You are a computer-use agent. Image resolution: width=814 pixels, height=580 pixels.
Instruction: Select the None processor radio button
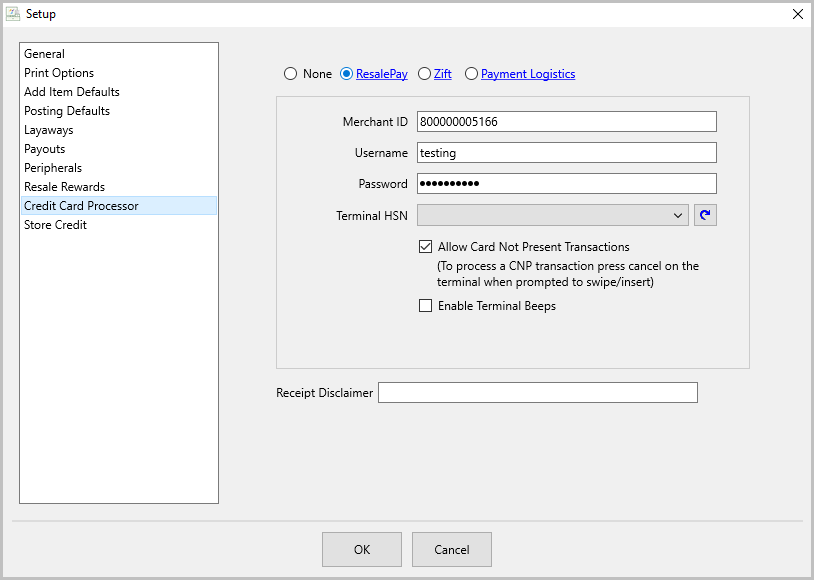coord(290,74)
